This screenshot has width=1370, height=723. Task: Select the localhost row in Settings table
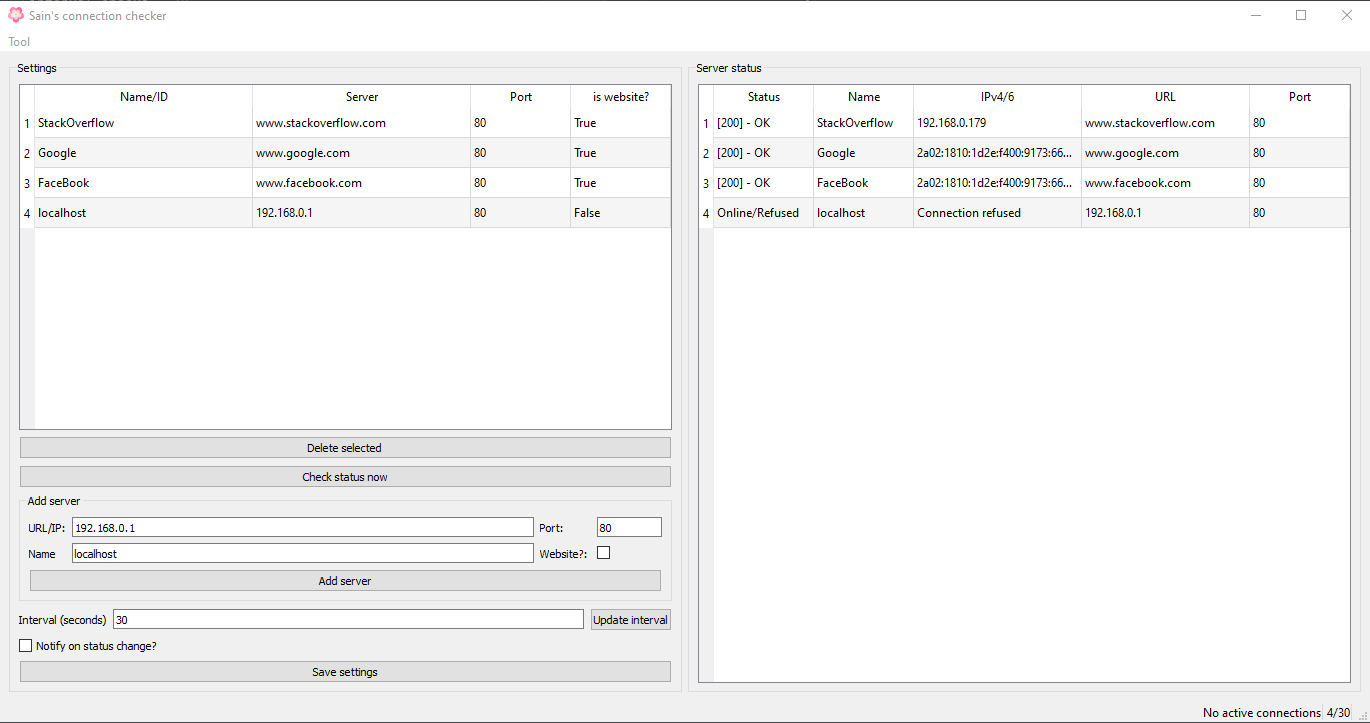click(x=143, y=212)
